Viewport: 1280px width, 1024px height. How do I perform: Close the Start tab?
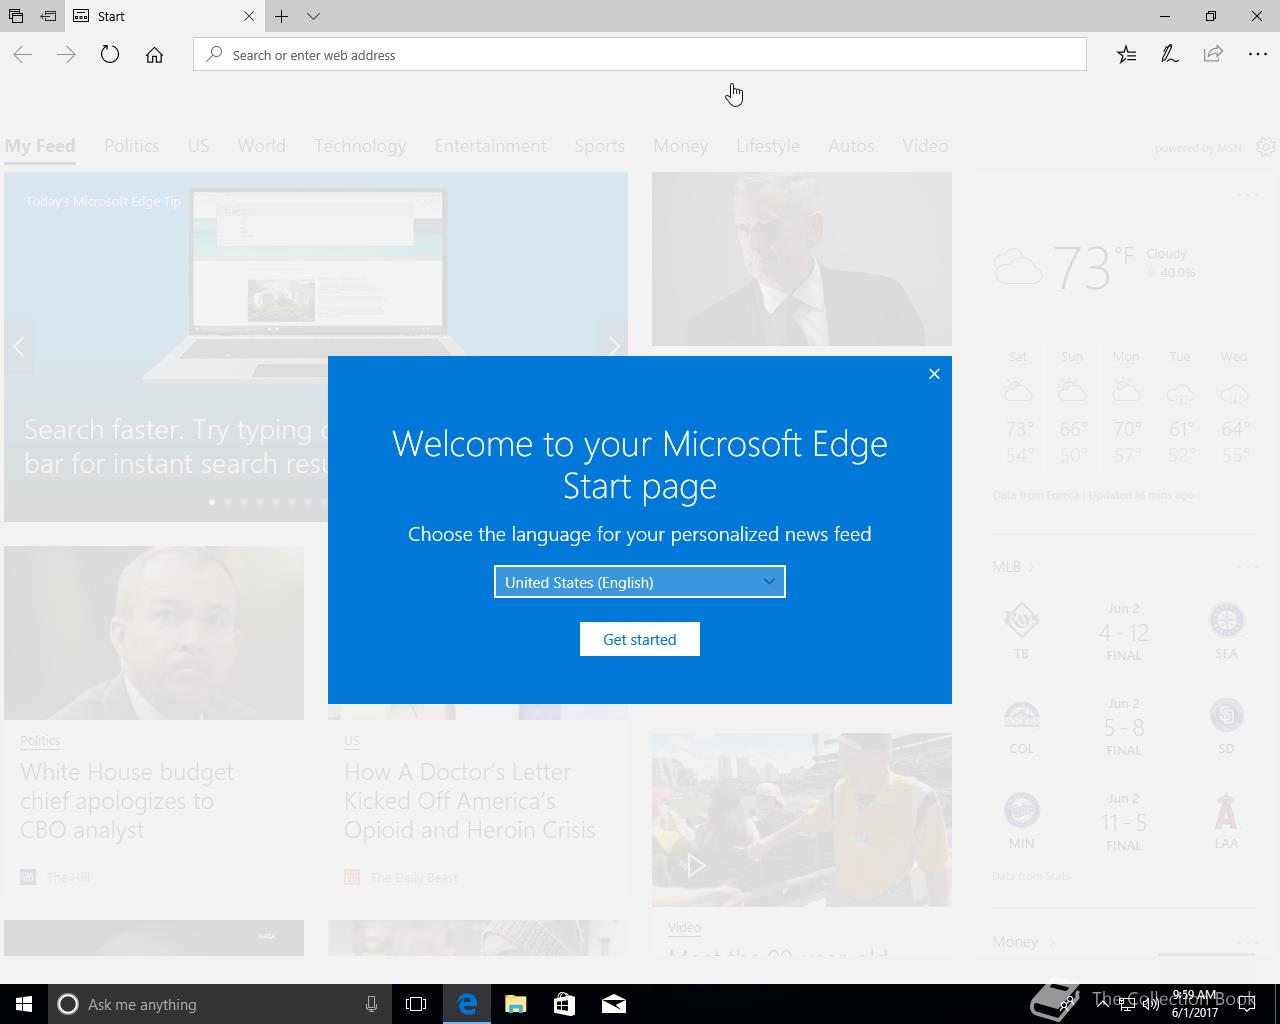tap(249, 16)
